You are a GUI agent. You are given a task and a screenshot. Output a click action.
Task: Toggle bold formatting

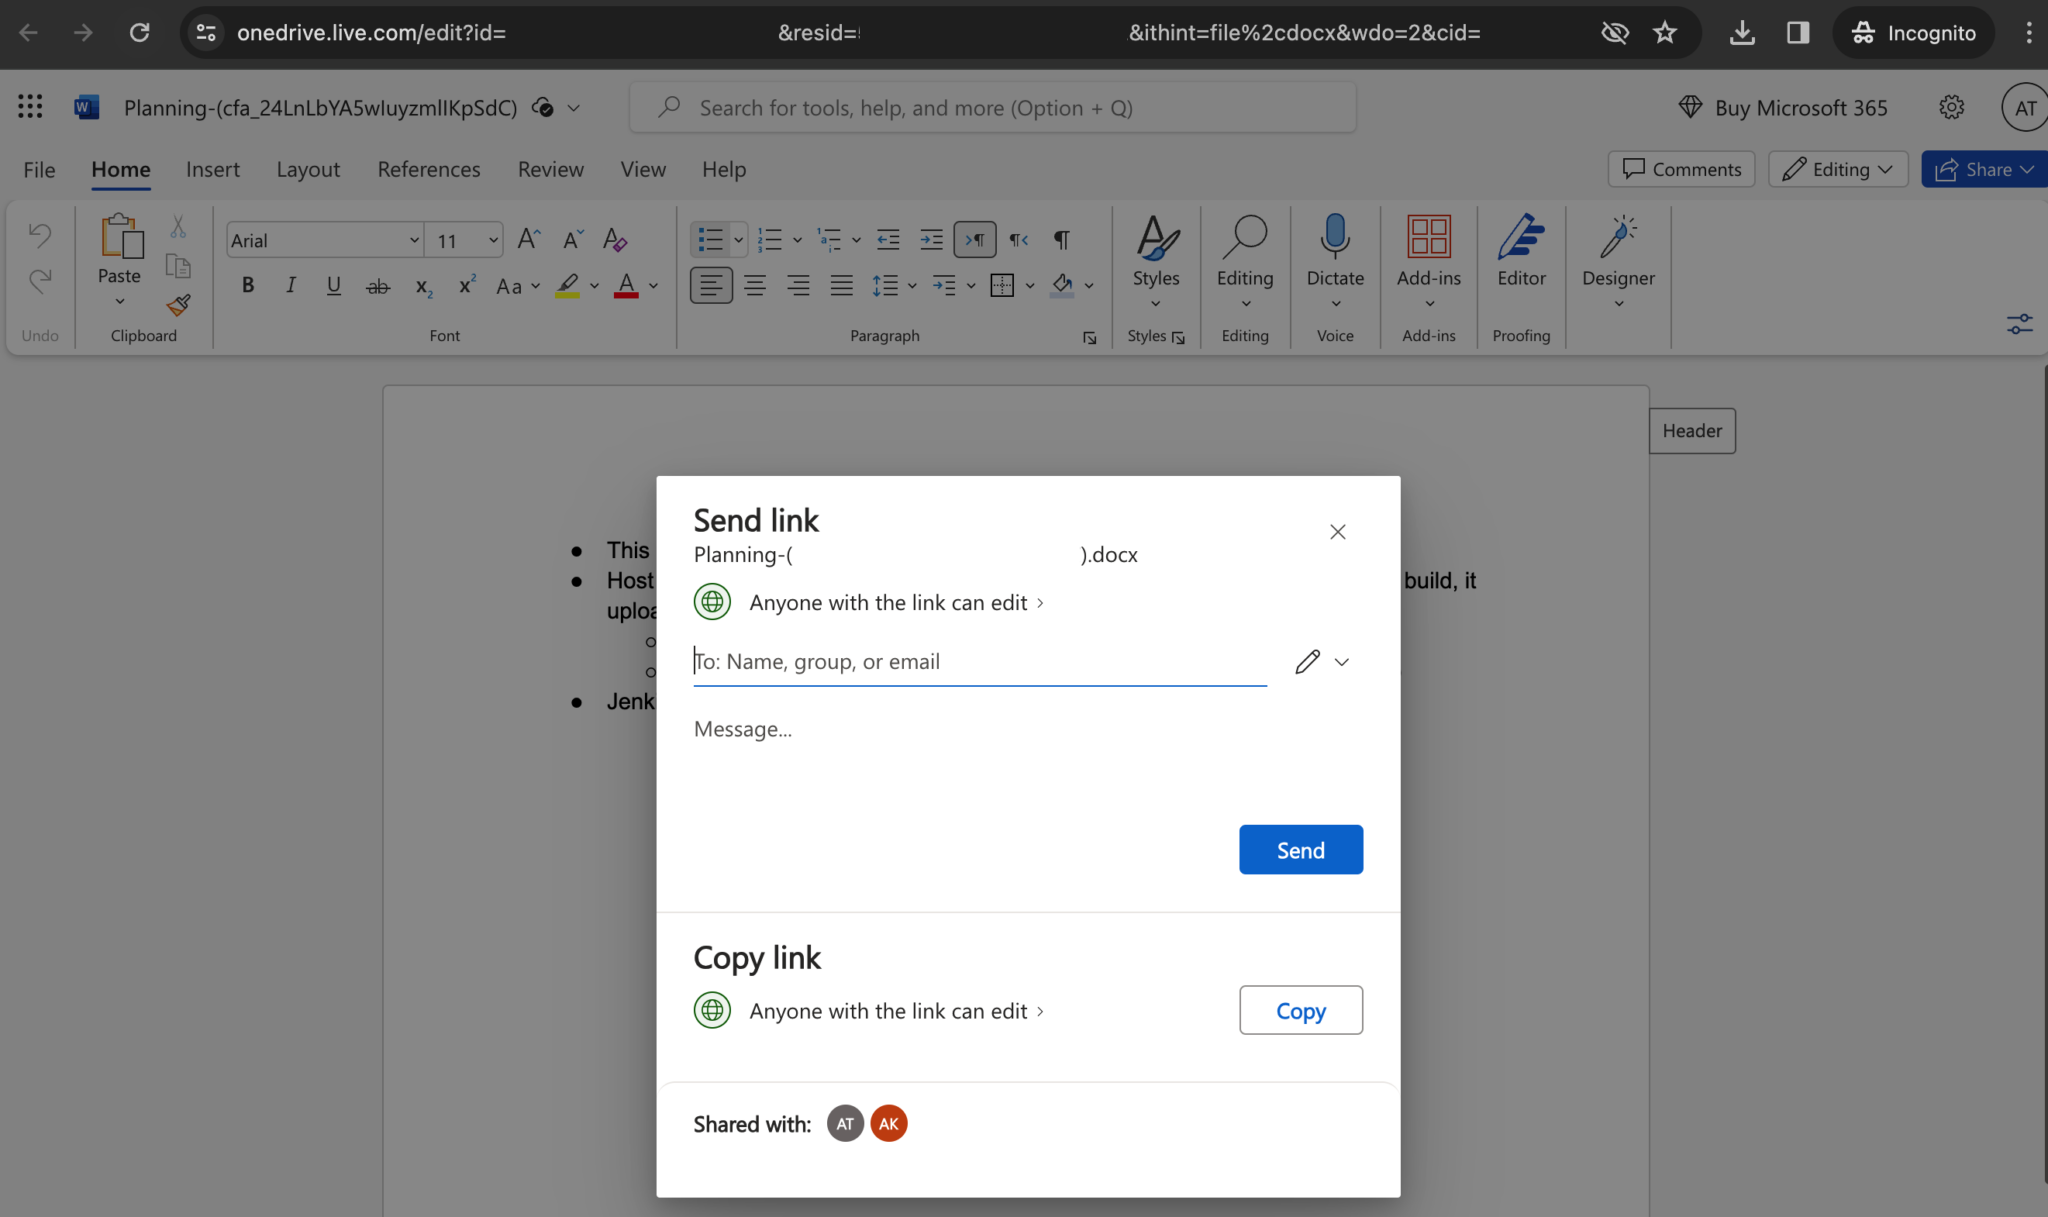[x=247, y=285]
